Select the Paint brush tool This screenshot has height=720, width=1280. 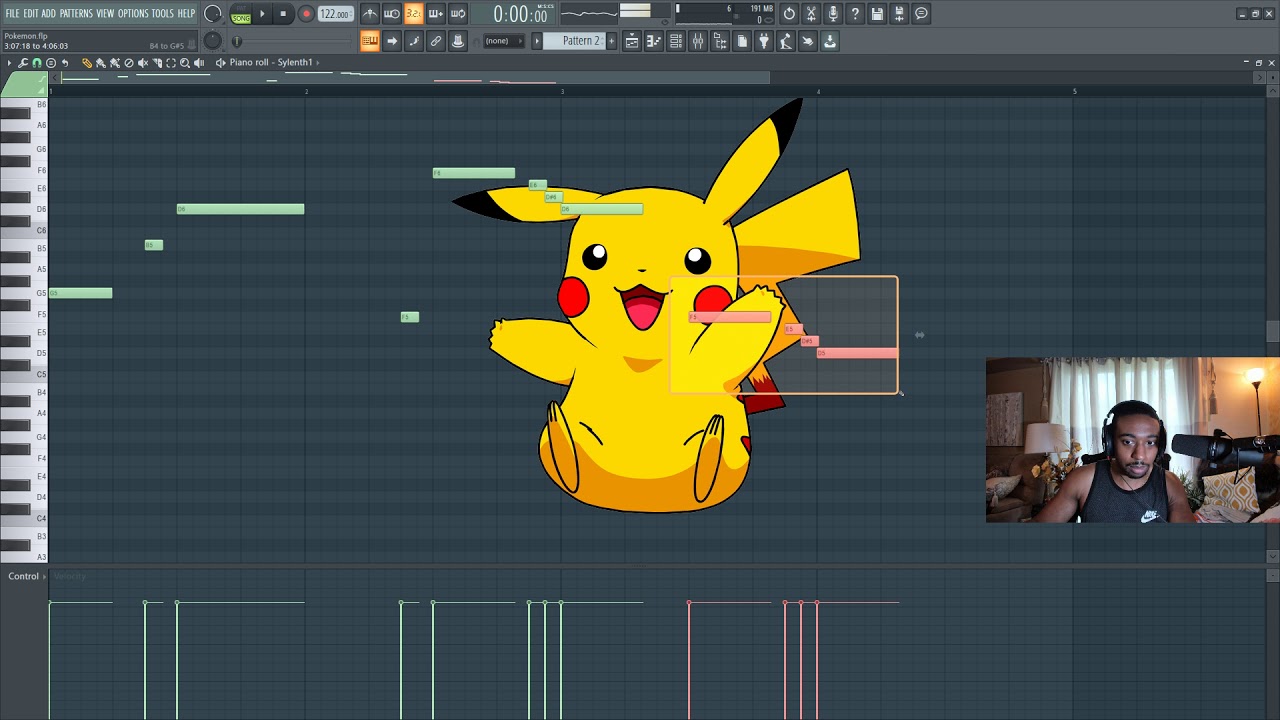[101, 63]
